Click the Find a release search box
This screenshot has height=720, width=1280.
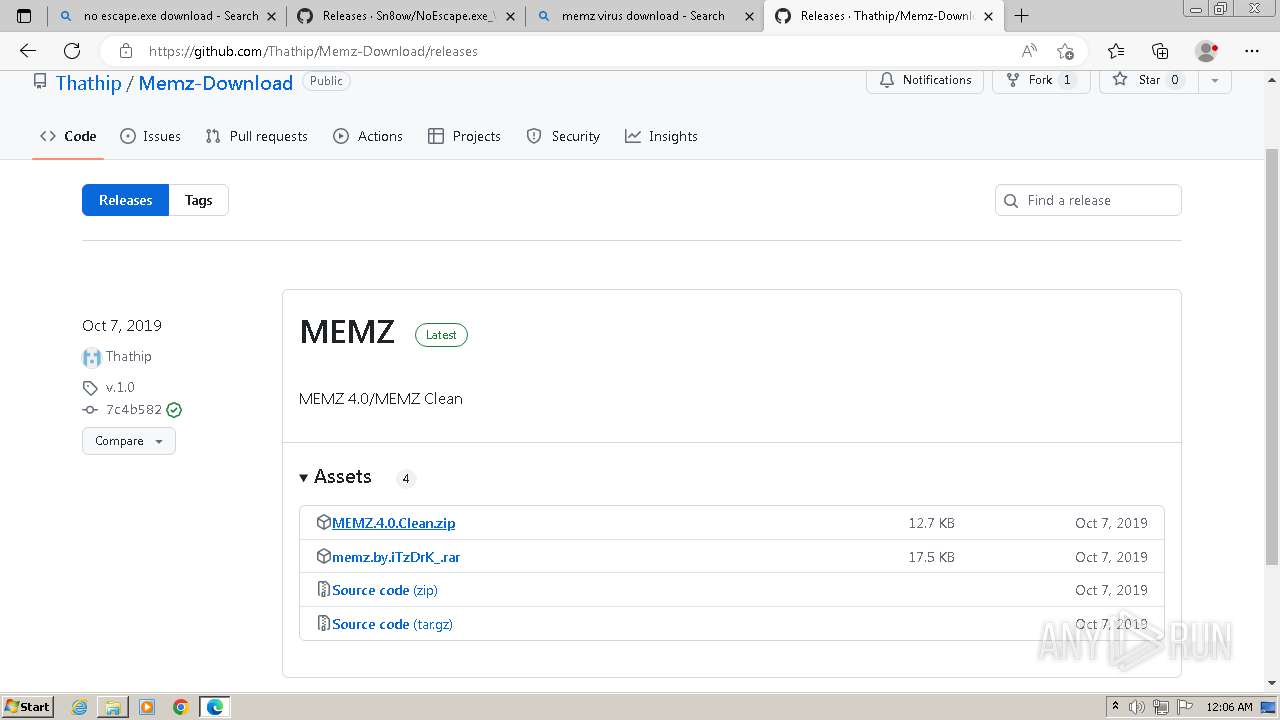(1088, 200)
